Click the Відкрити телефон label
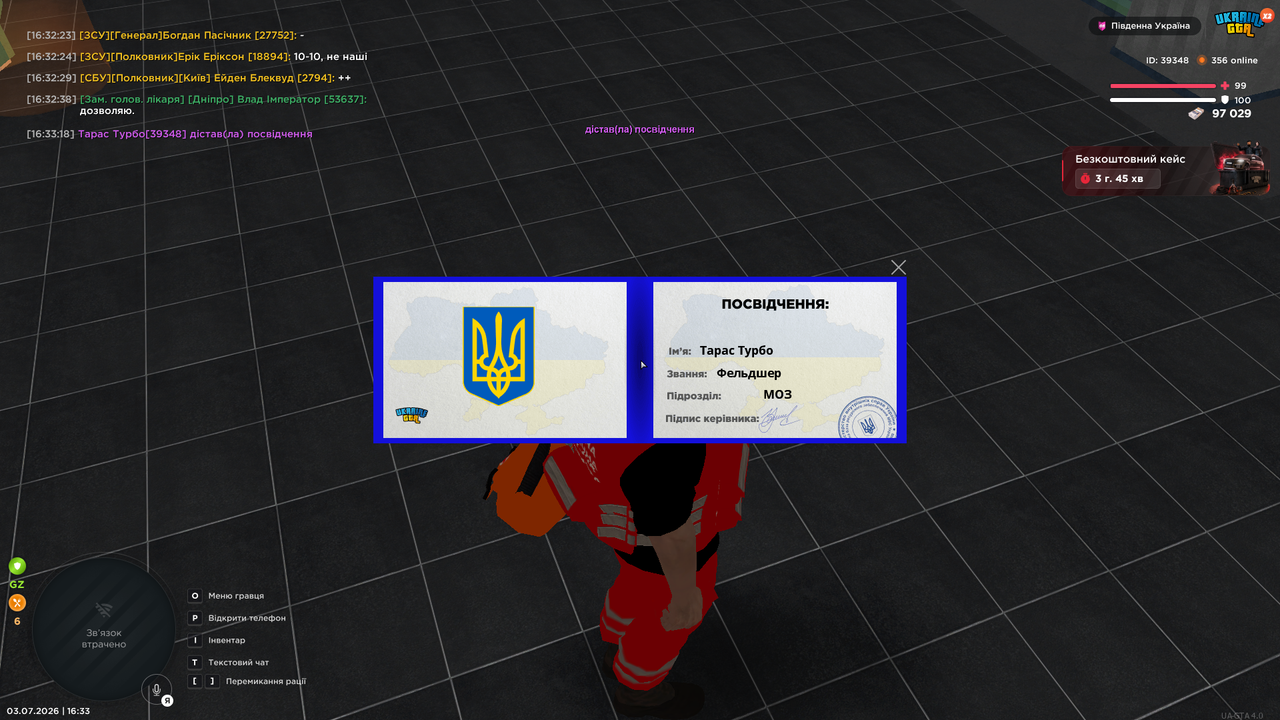The height and width of the screenshot is (720, 1280). [247, 618]
